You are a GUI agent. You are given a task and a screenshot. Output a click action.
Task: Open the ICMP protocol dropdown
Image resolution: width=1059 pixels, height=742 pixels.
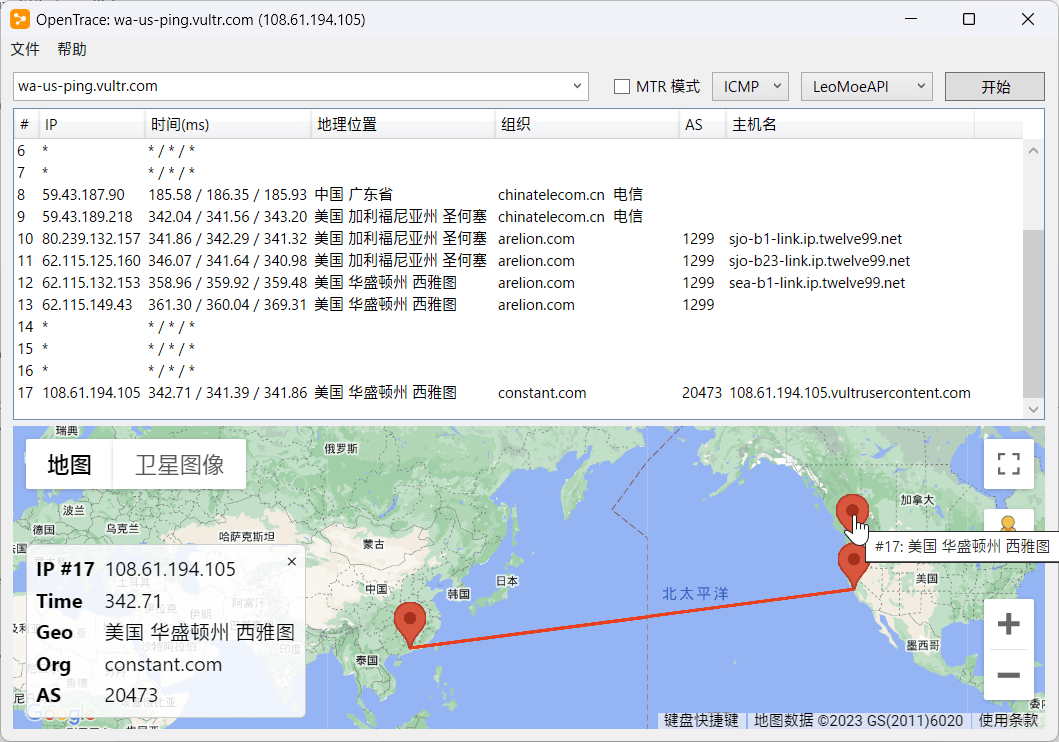coord(750,86)
